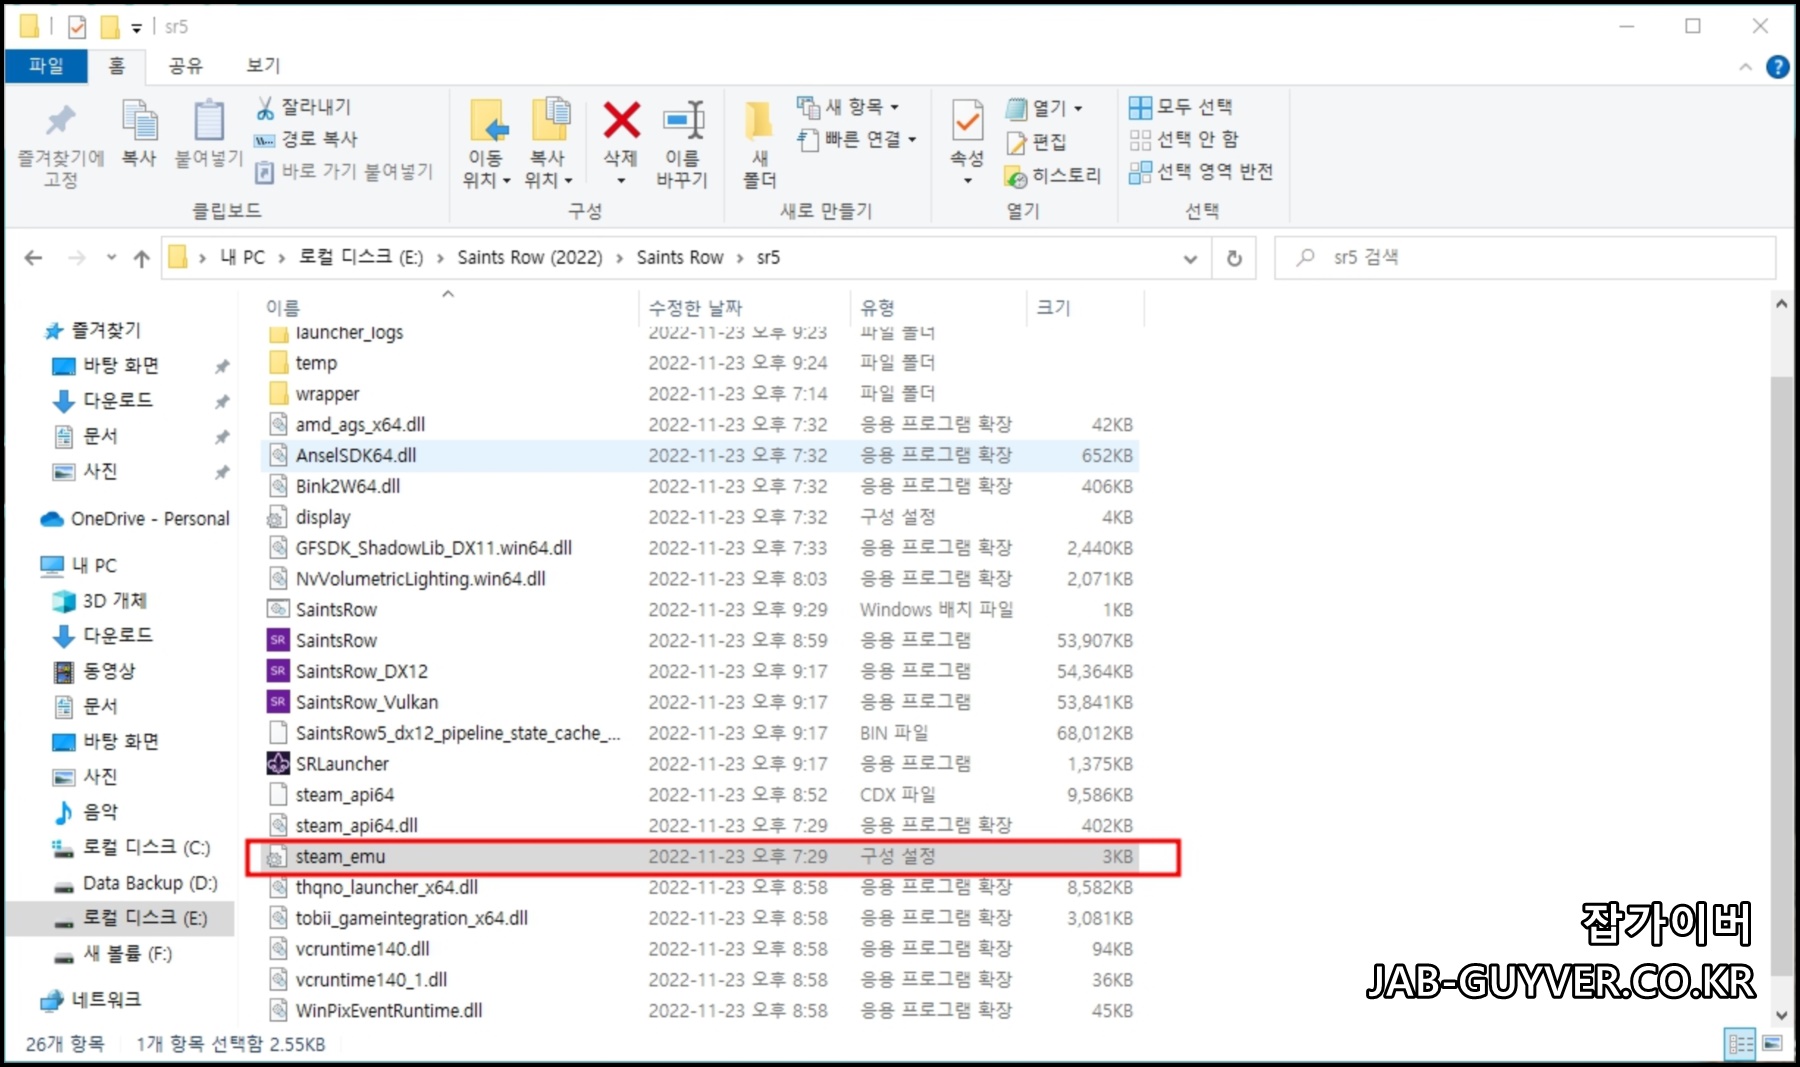Screen dimensions: 1800x1067
Task: Click the sr5 search (sr5 검색) box
Action: pyautogui.click(x=1526, y=258)
